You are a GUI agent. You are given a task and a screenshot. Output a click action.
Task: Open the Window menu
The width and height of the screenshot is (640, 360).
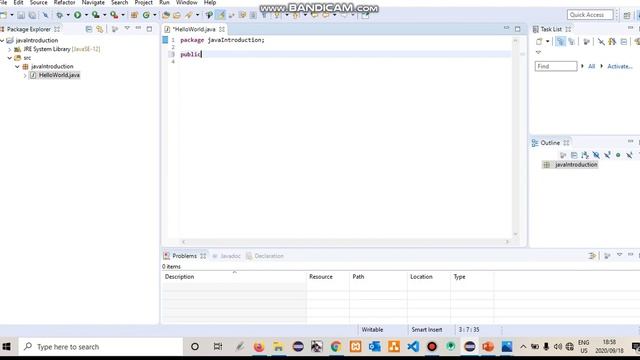coord(187,2)
